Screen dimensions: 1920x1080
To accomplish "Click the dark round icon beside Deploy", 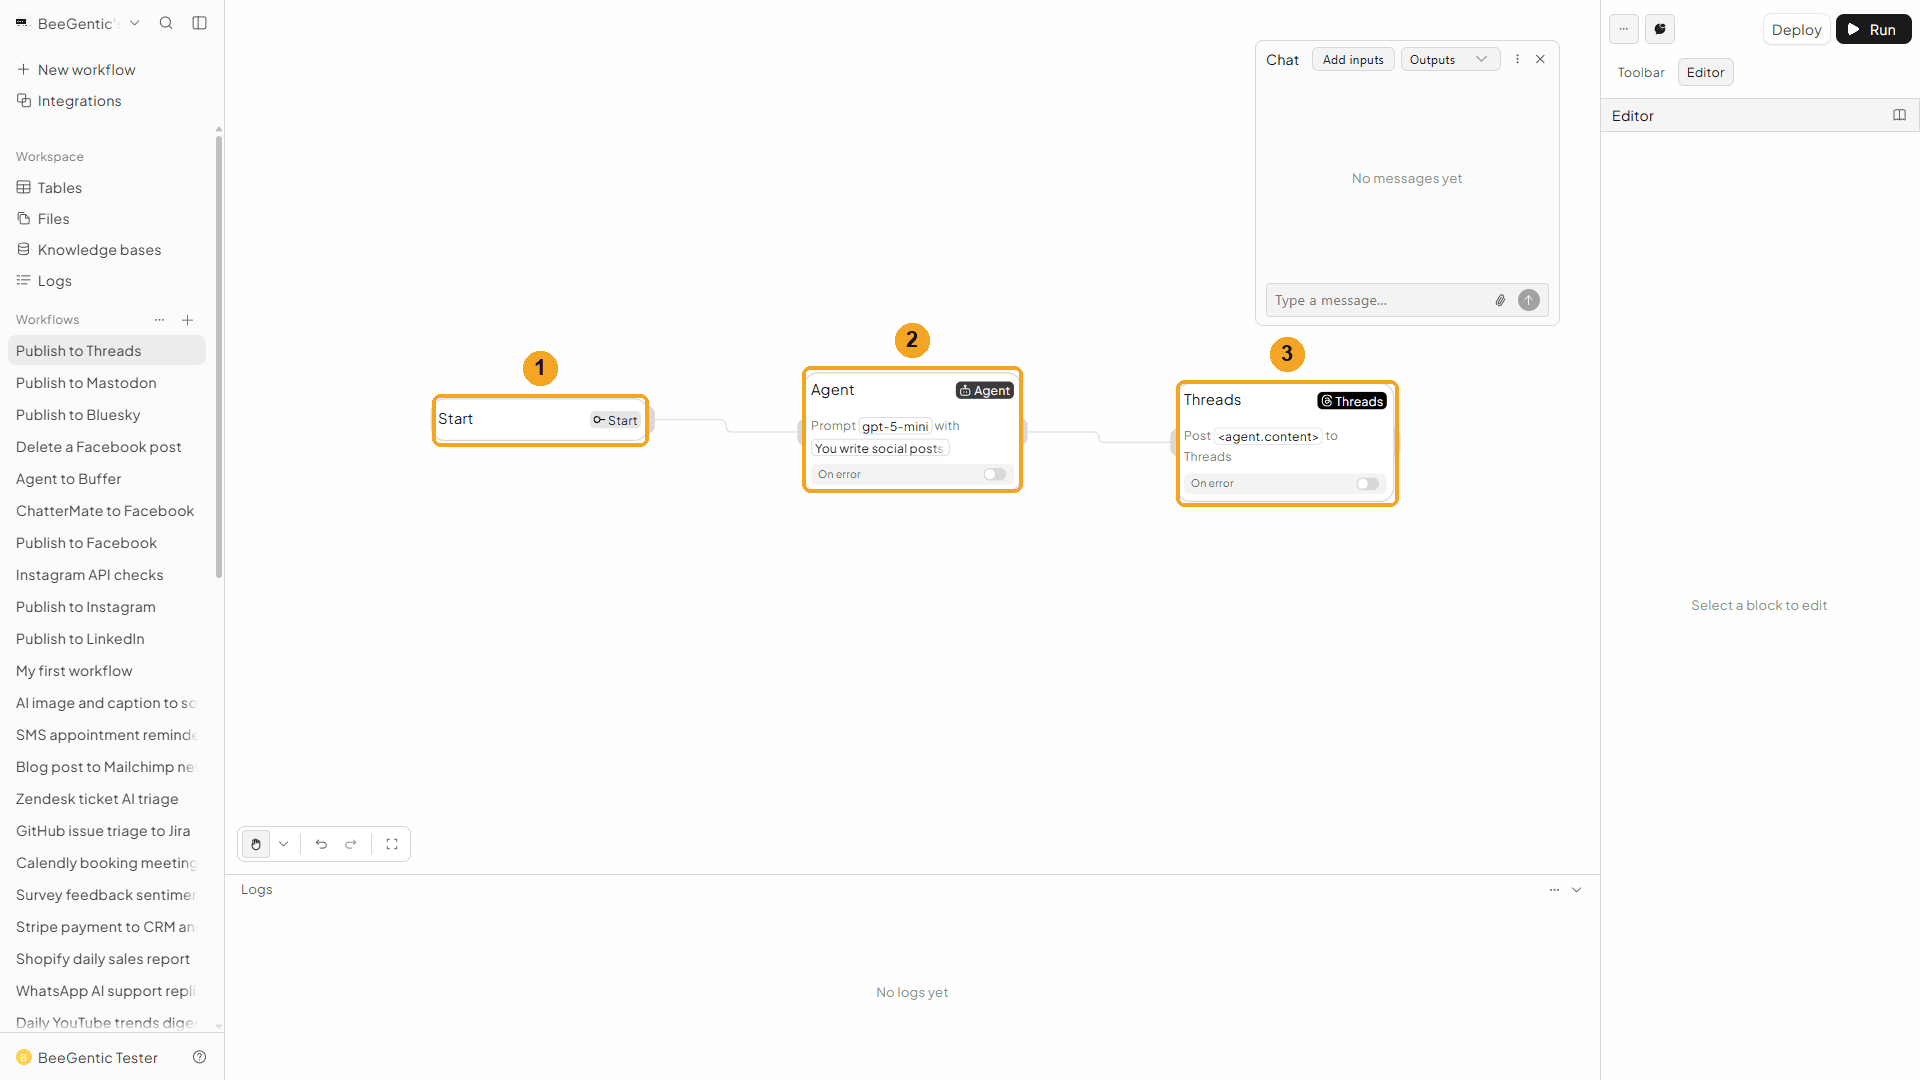I will click(1660, 29).
